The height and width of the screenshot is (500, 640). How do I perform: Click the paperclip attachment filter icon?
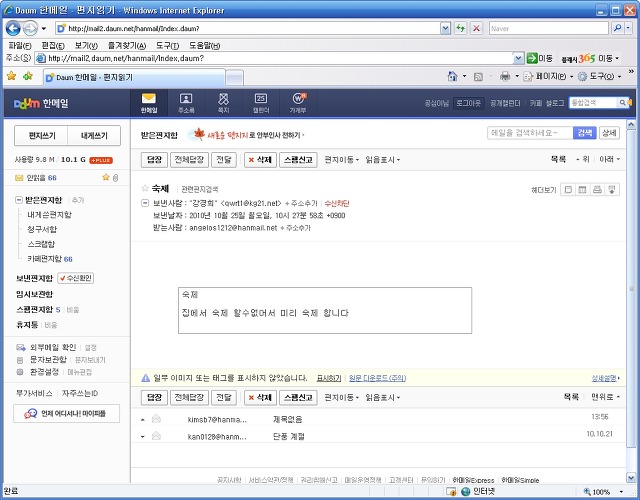pyautogui.click(x=116, y=178)
